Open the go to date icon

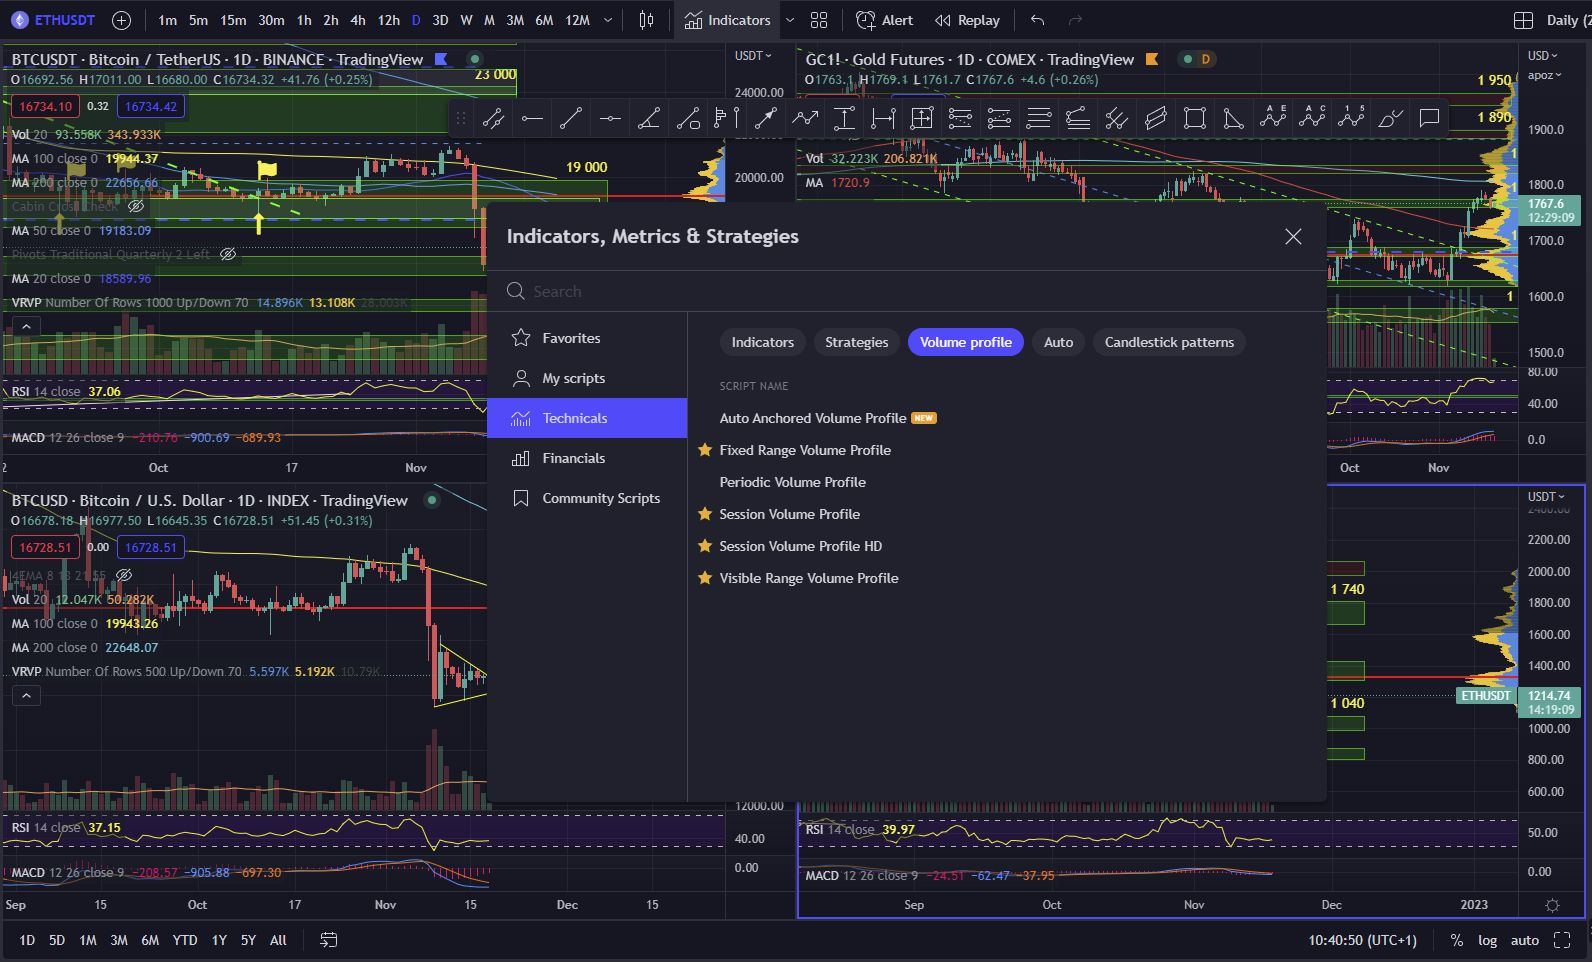[328, 940]
